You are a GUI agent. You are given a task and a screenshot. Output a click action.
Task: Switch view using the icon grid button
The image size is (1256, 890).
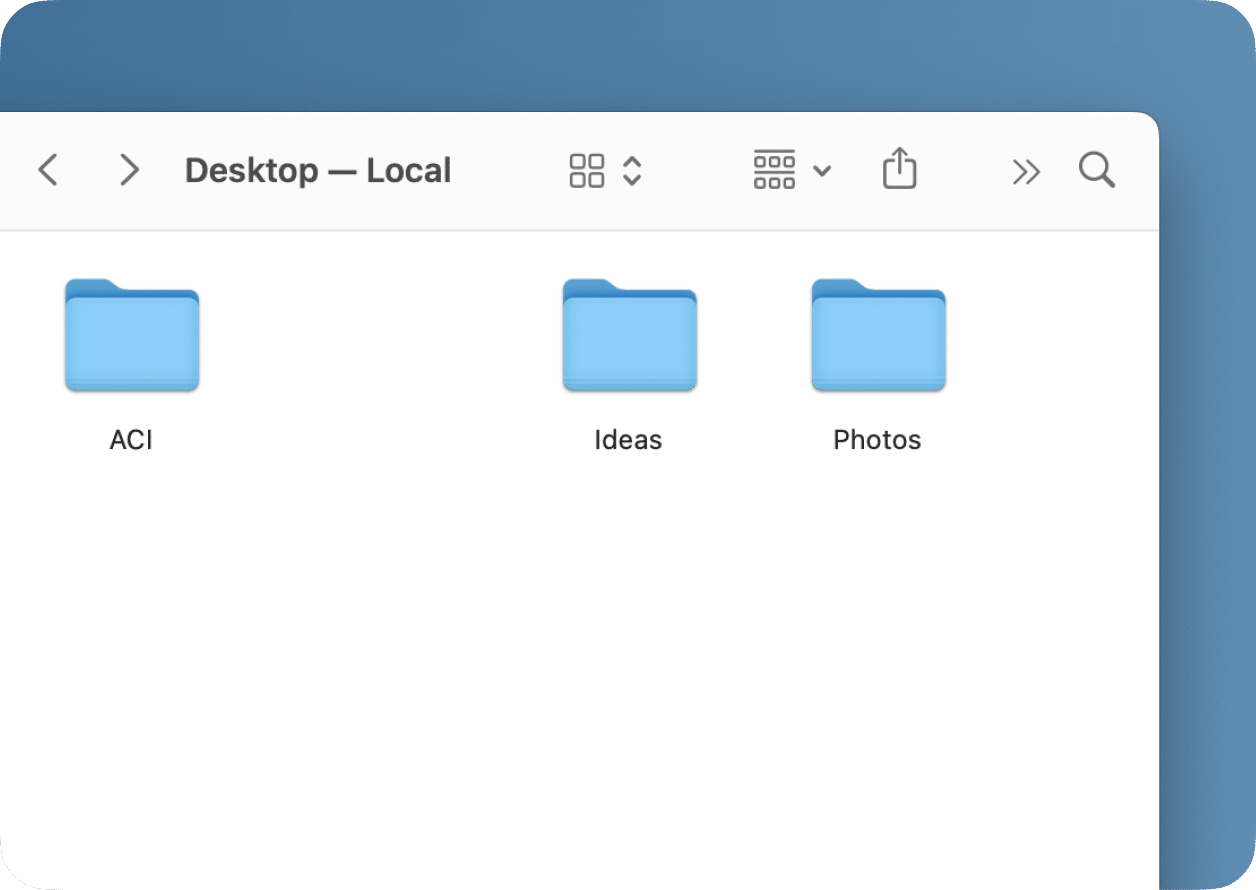(587, 171)
